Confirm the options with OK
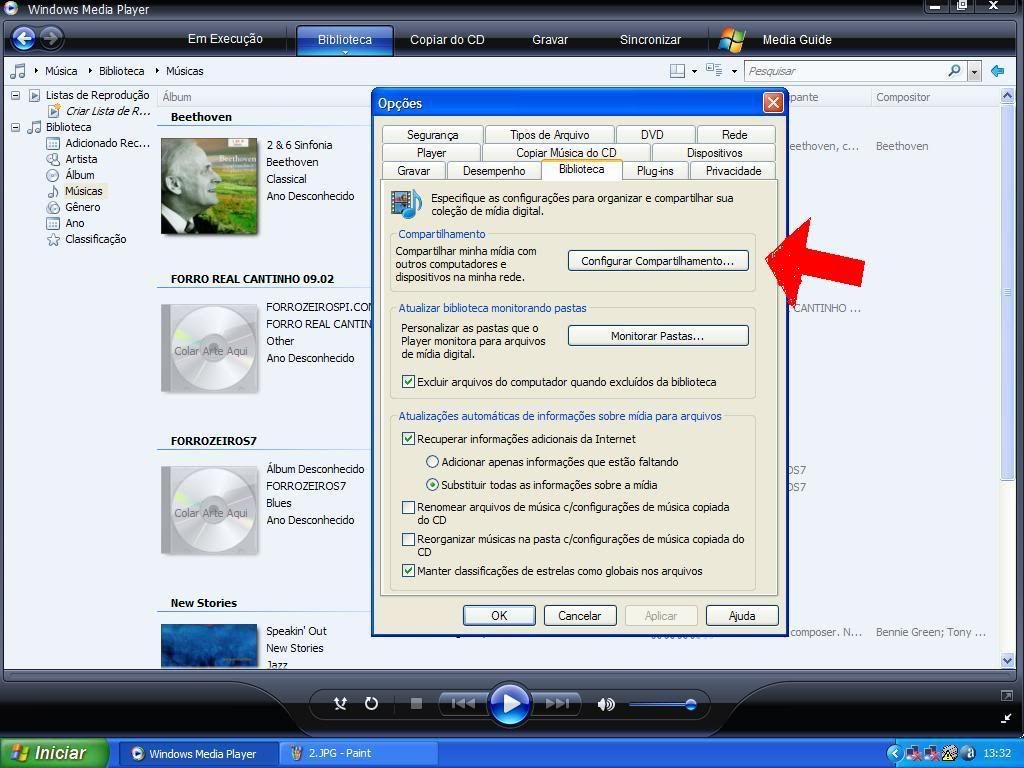 [x=499, y=615]
